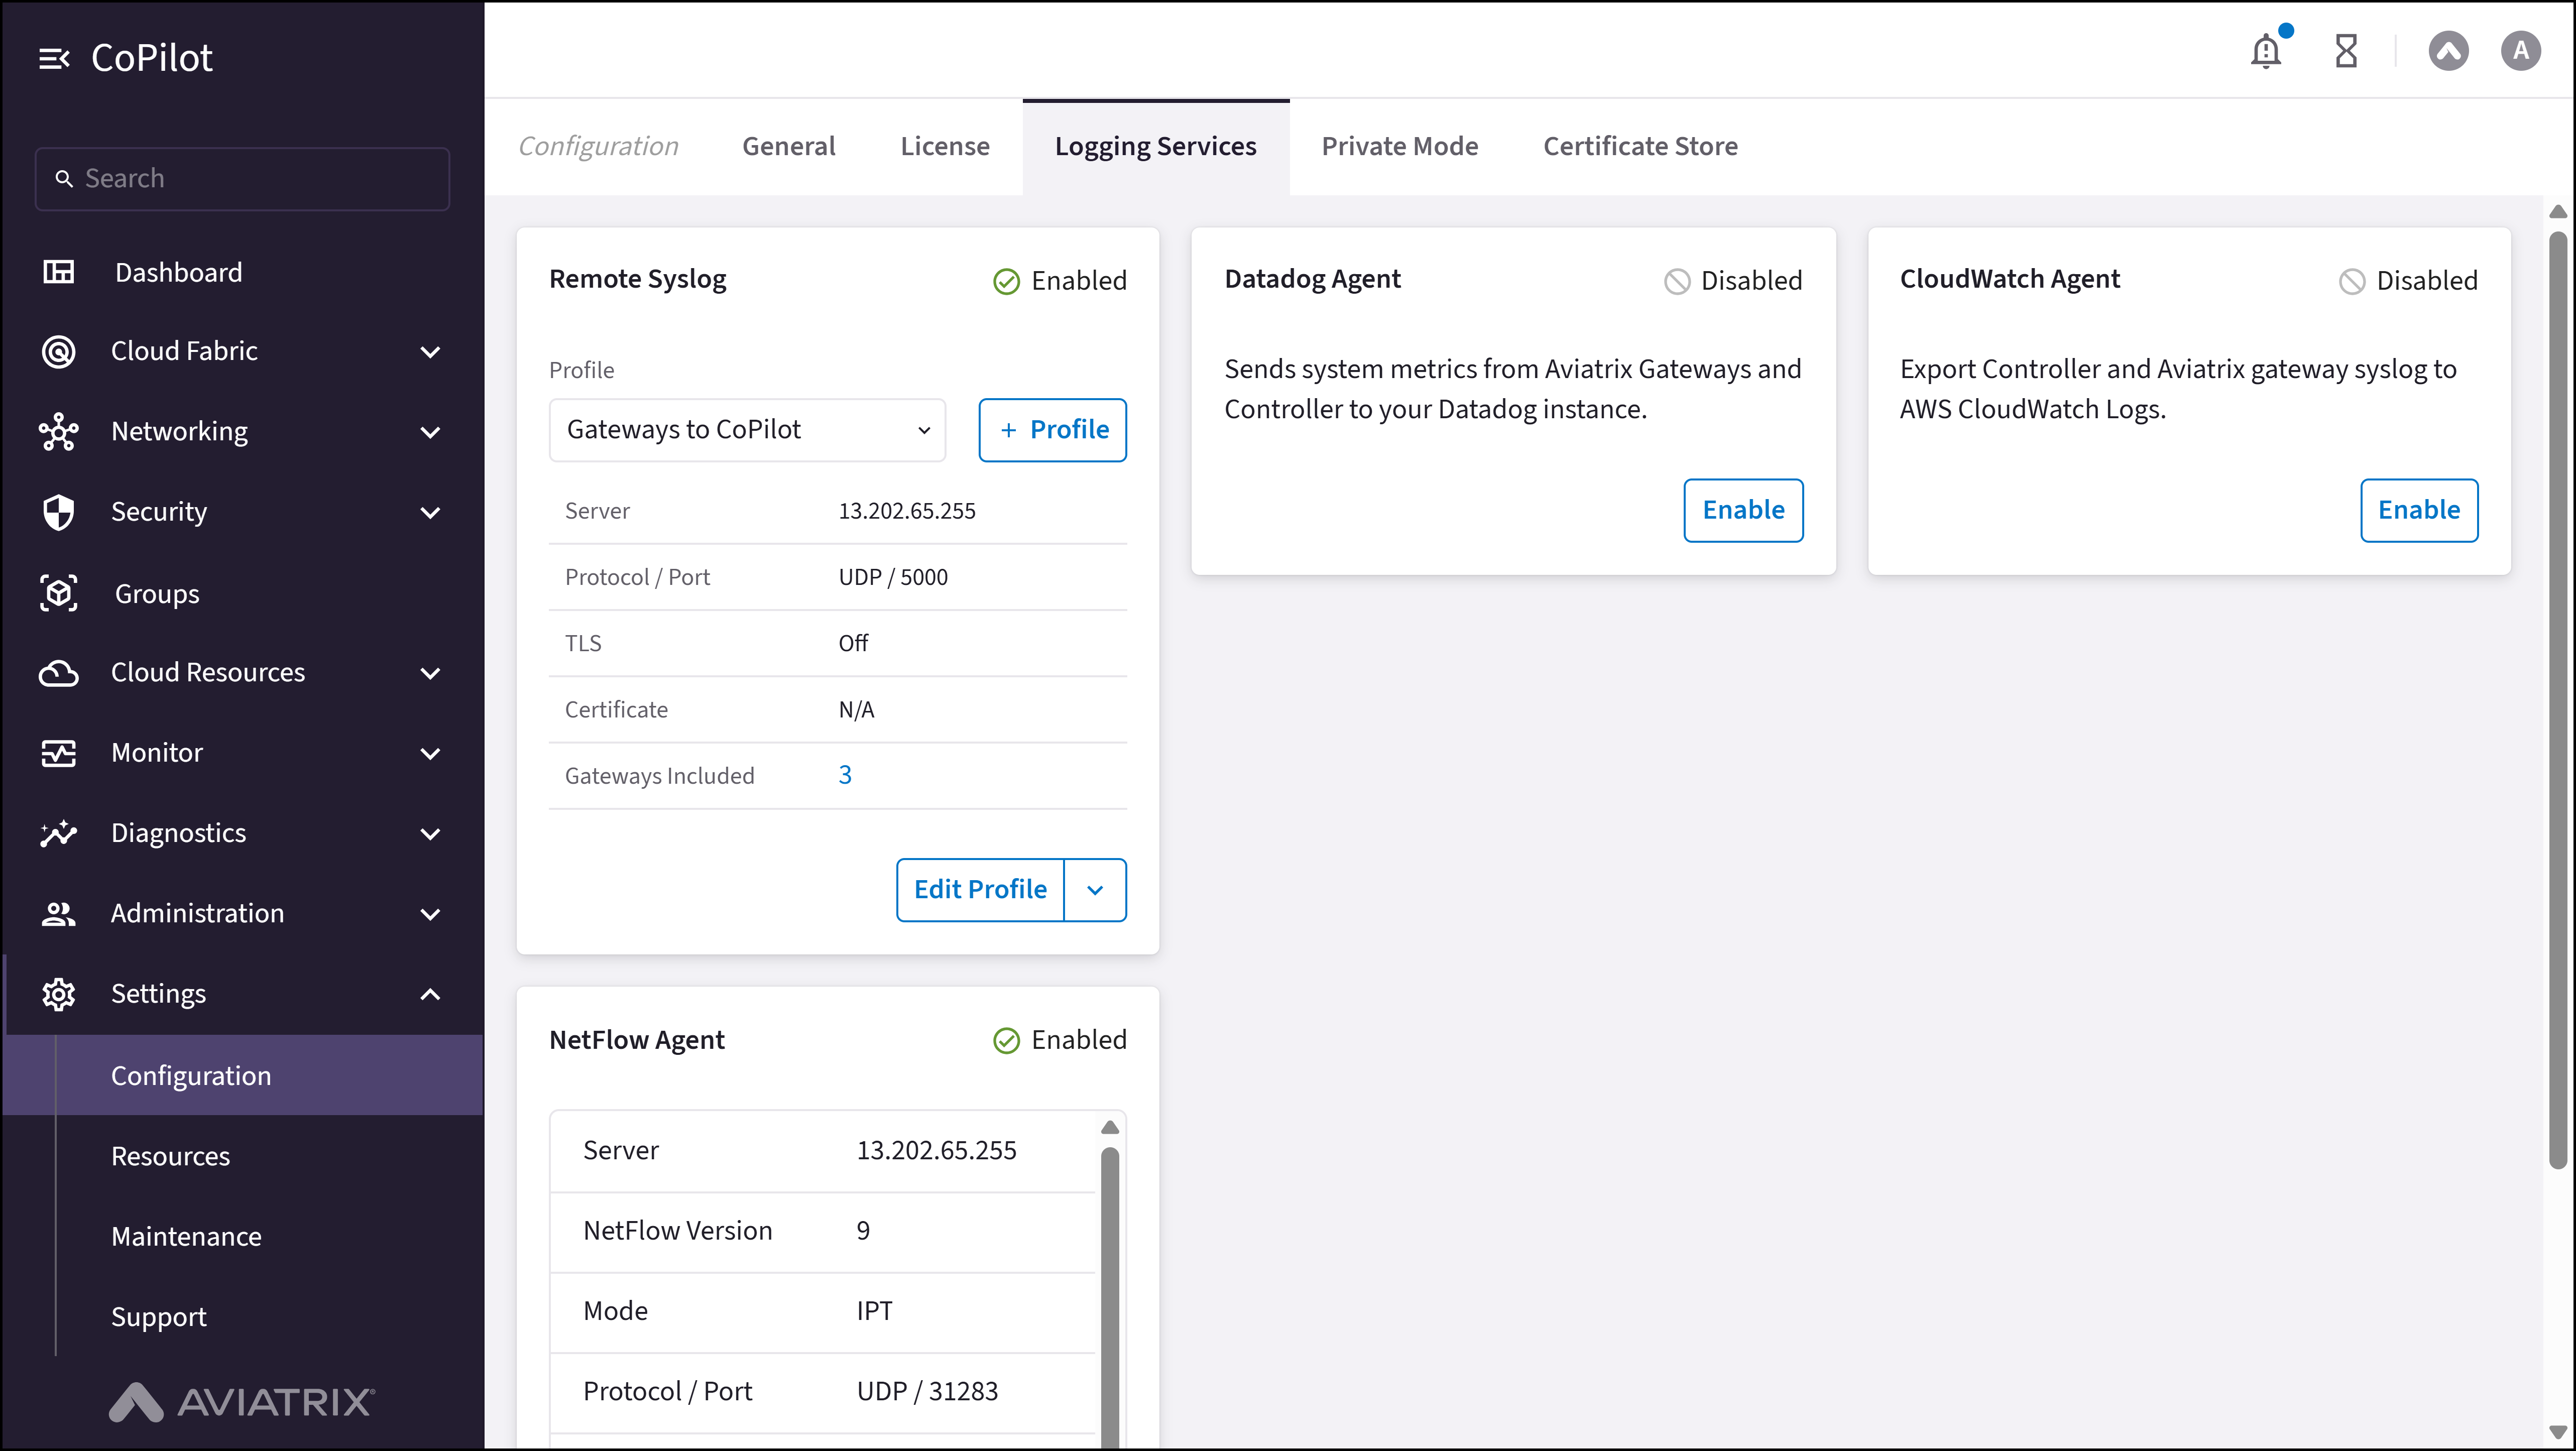Click the Edit Profile button
Screen dimensions: 2576x1451
pyautogui.click(x=979, y=889)
